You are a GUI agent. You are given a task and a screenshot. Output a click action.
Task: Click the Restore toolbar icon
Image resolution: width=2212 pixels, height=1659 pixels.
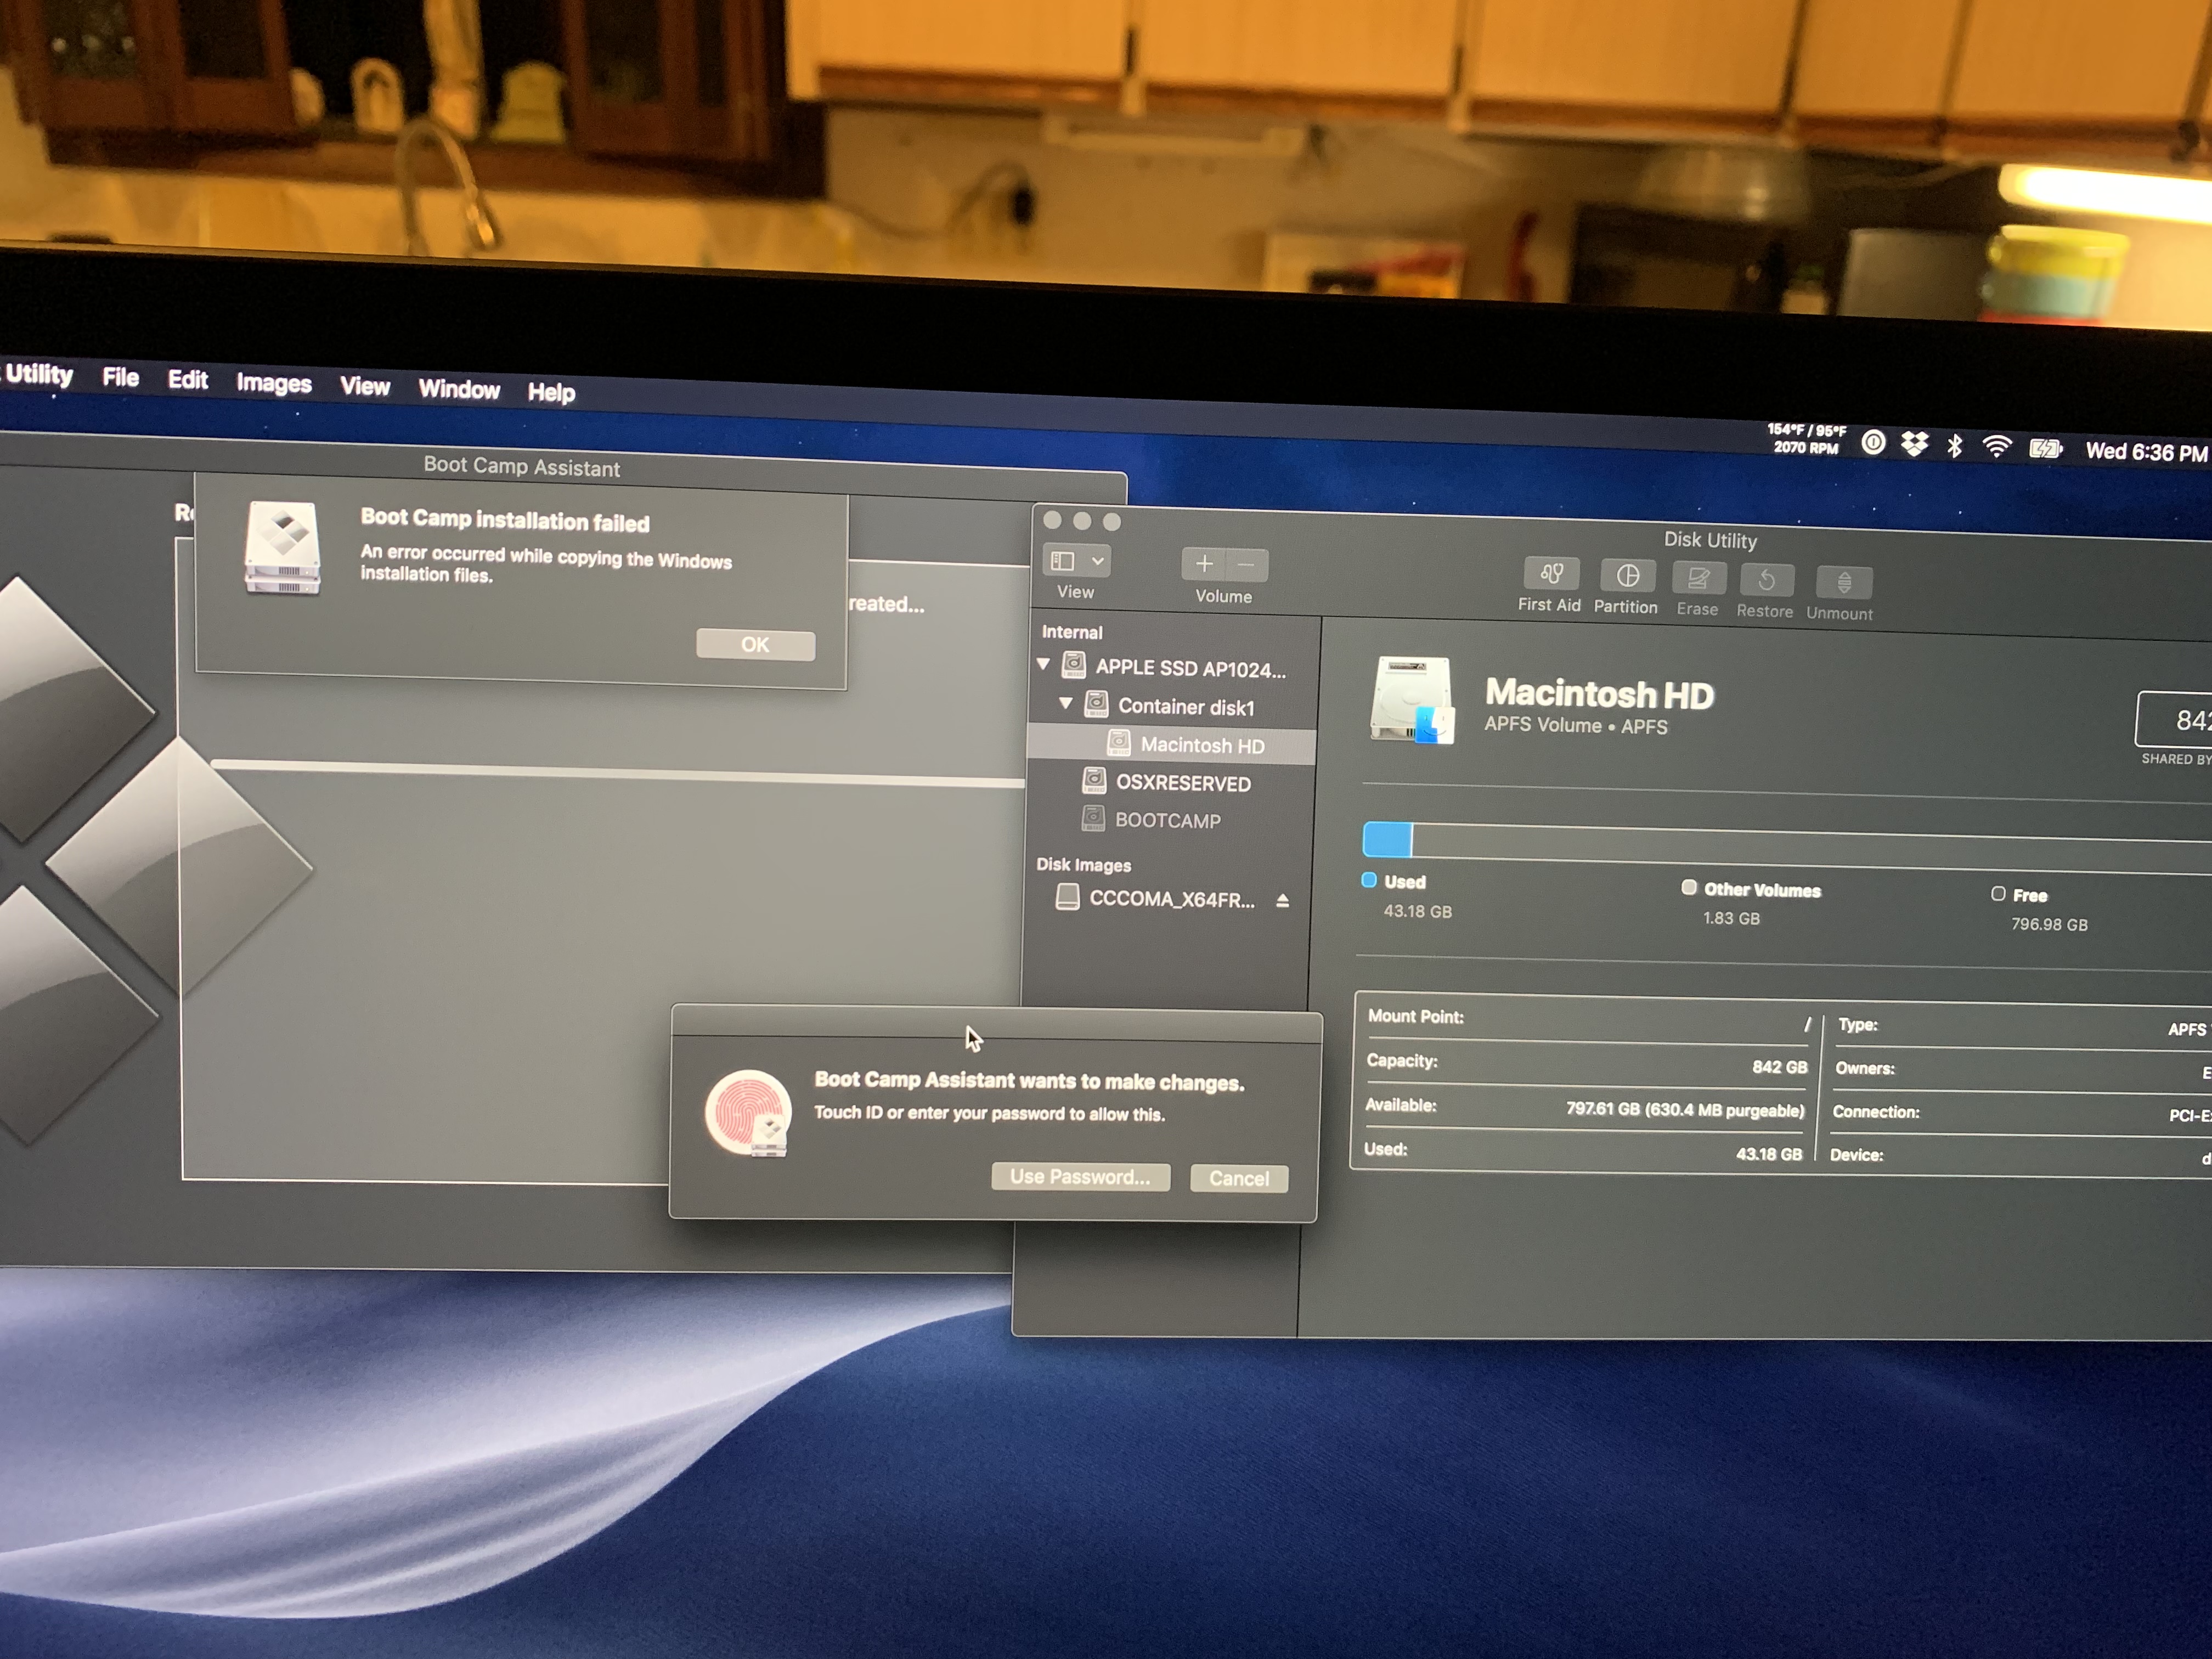1766,581
